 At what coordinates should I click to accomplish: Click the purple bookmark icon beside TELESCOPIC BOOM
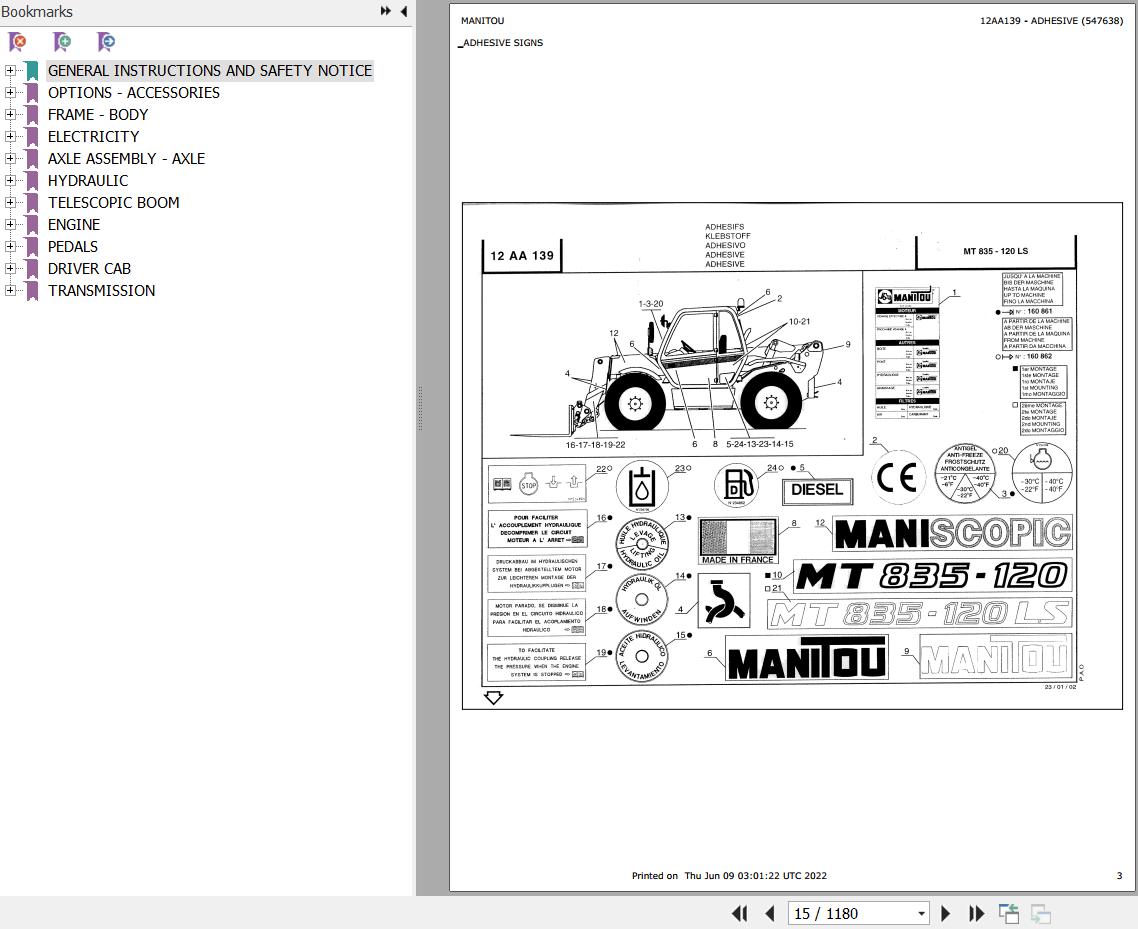(x=32, y=203)
